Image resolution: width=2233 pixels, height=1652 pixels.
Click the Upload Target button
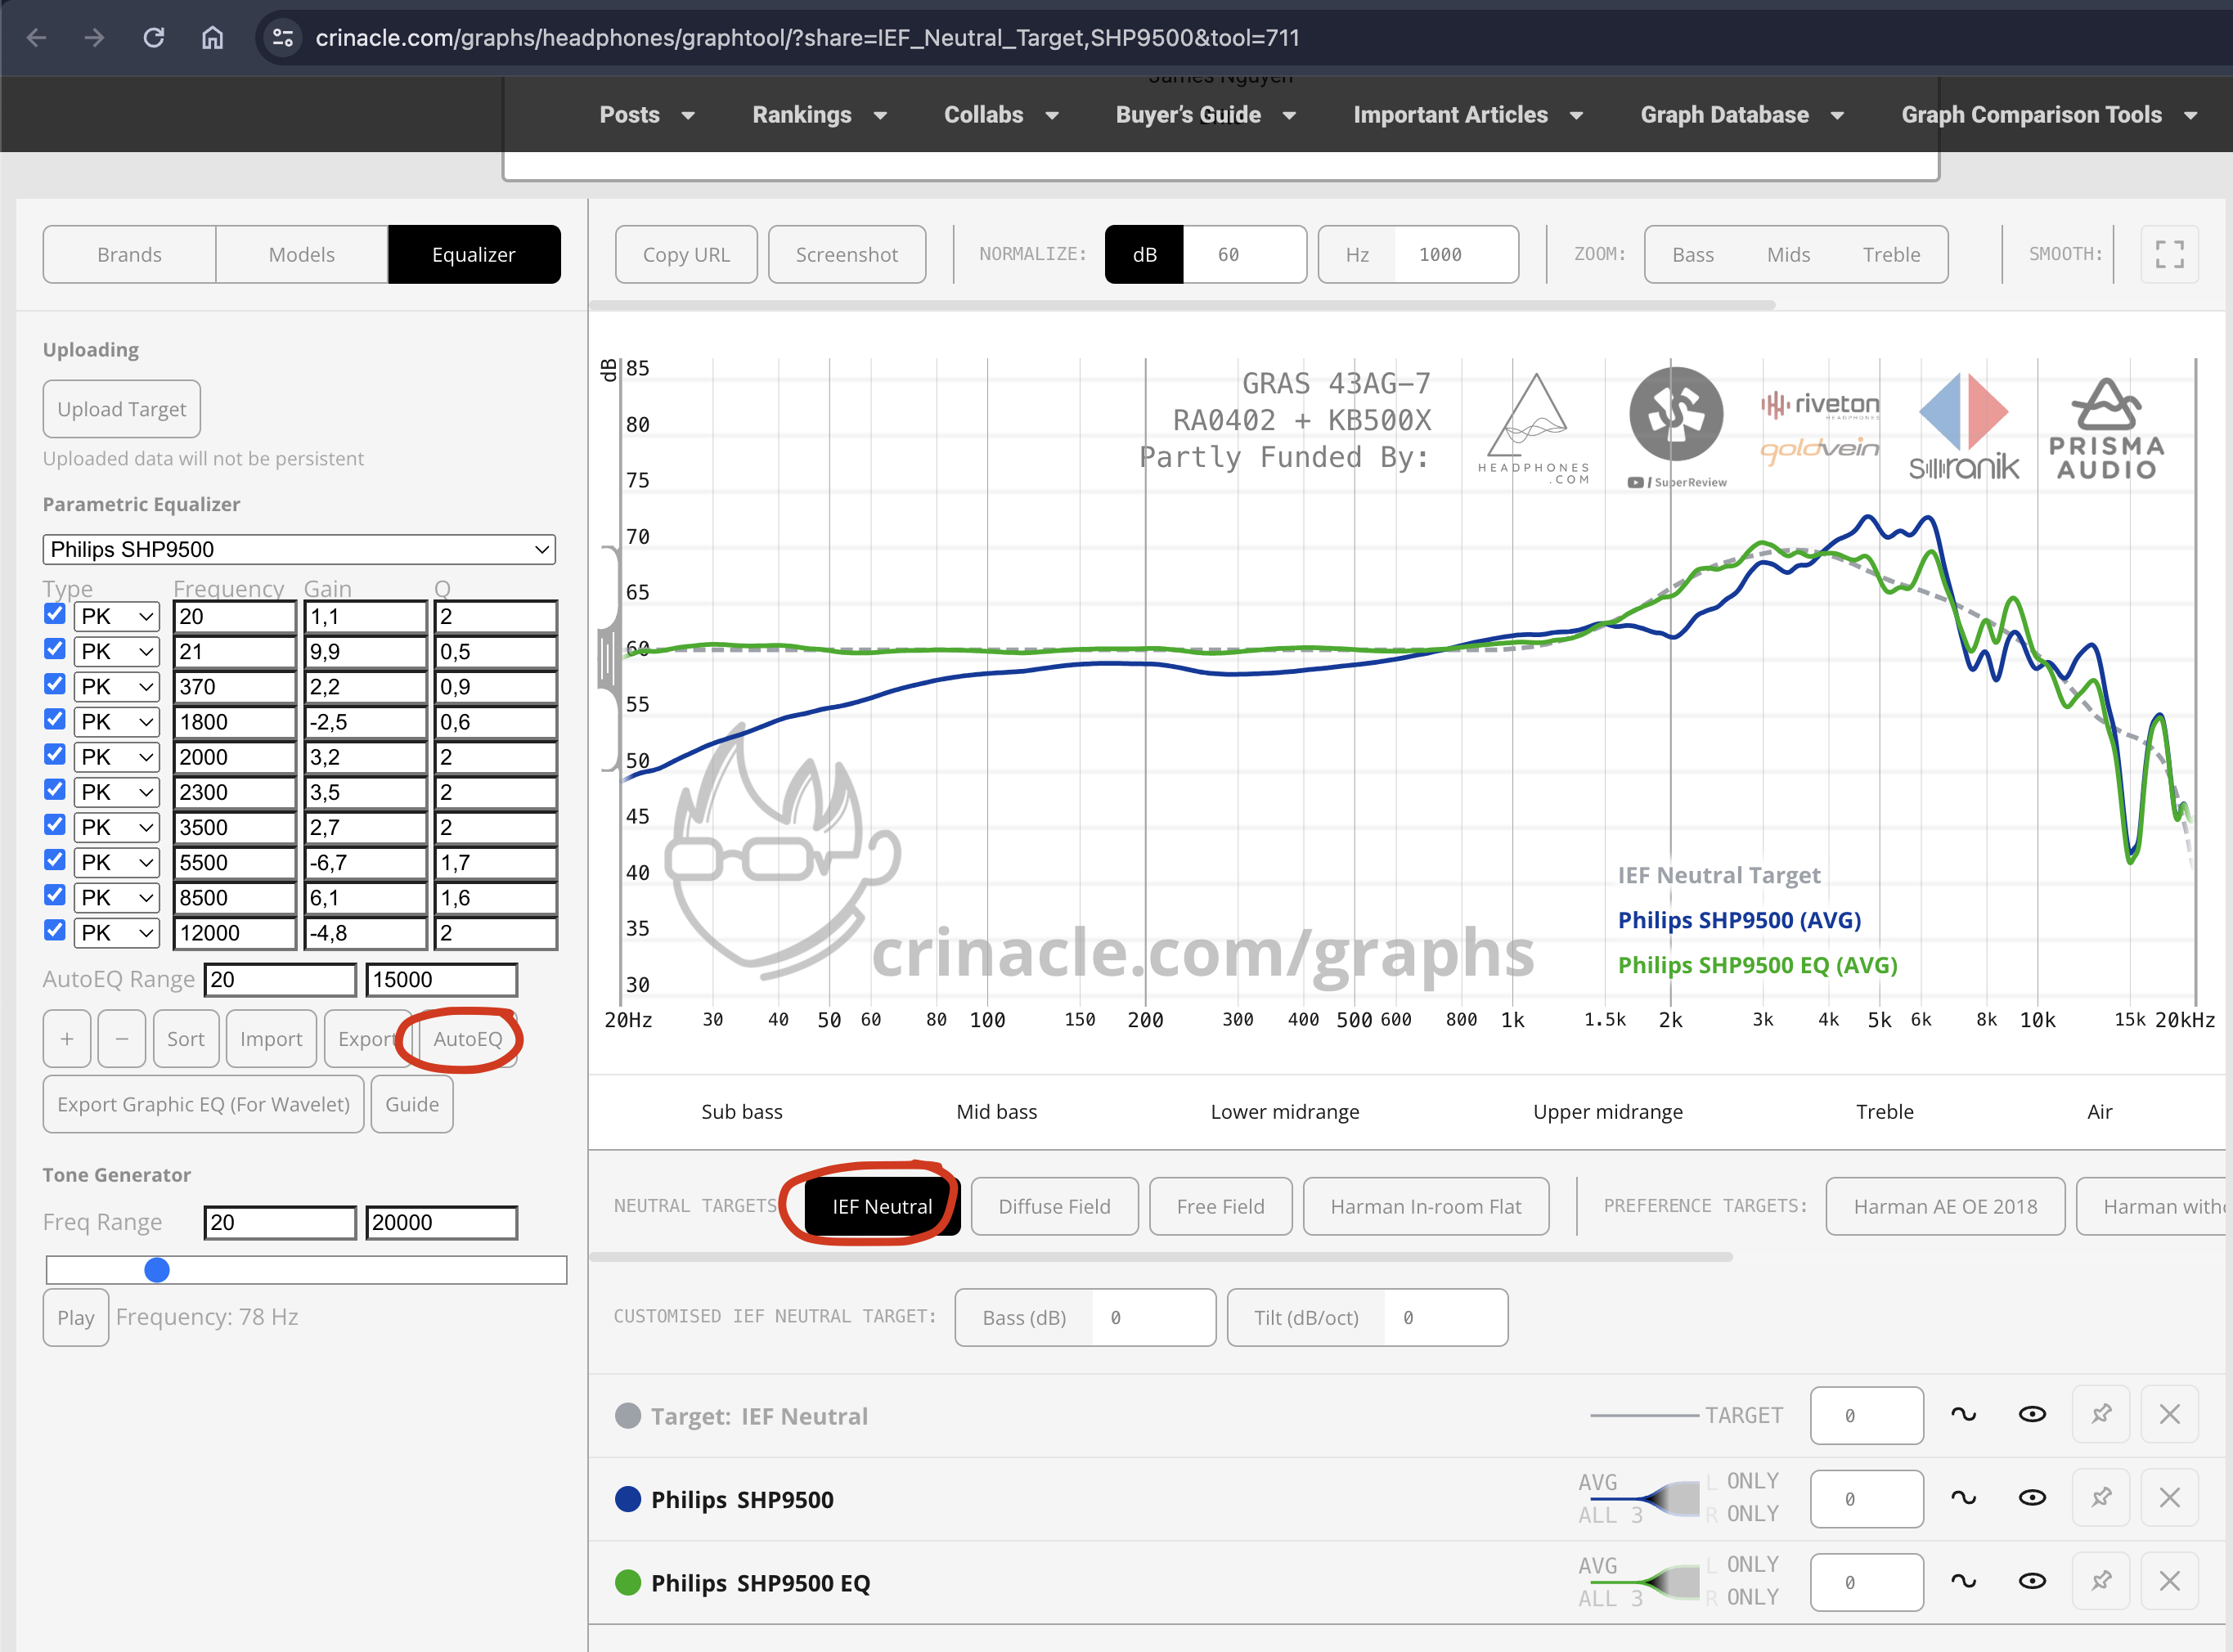coord(122,409)
